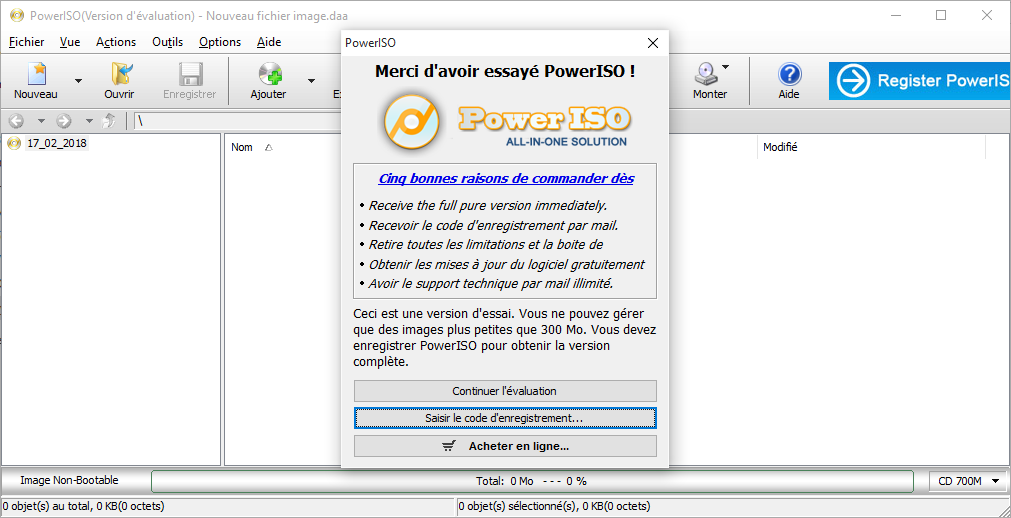Click Cinq bonnes raisons de commander link
Screen dimensions: 1011x518
(506, 178)
